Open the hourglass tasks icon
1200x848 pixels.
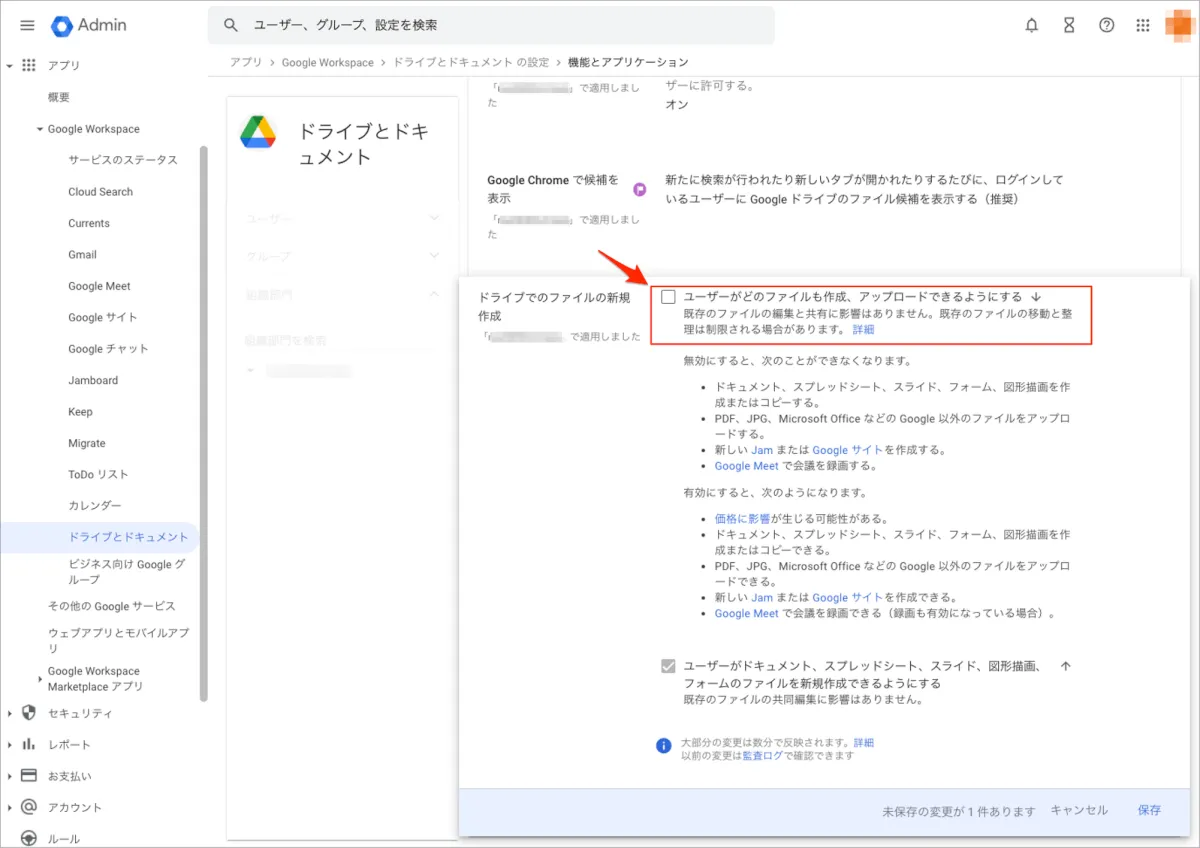tap(1069, 25)
